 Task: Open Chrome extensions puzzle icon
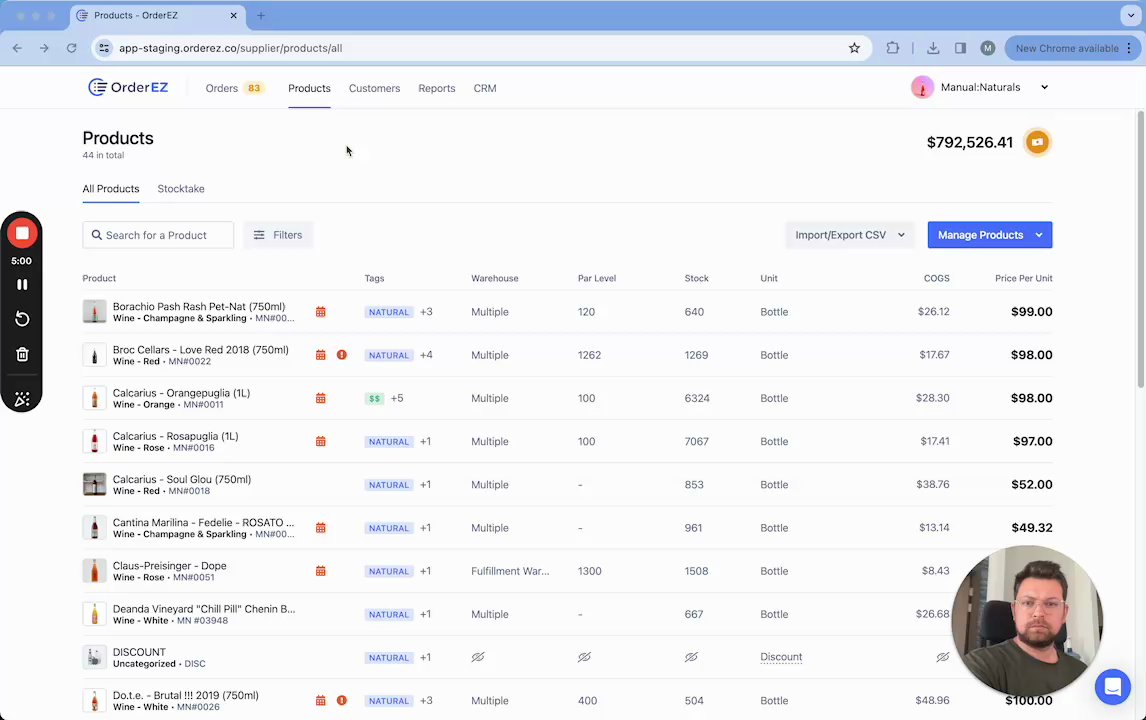pos(892,48)
